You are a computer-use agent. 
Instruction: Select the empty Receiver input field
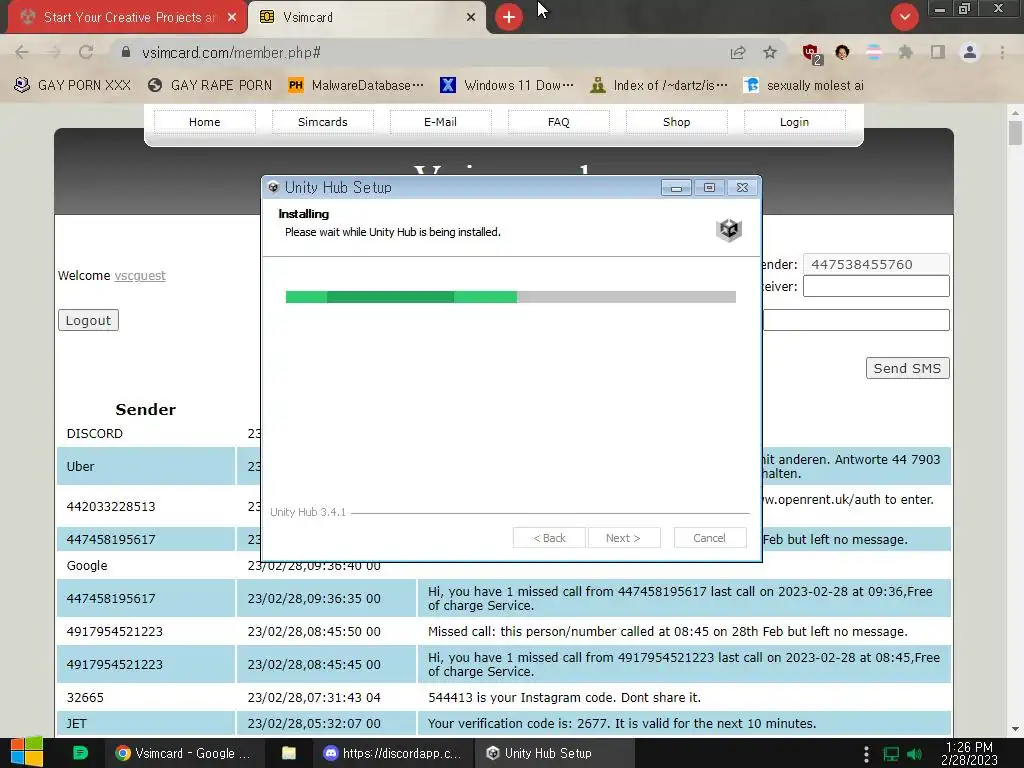pos(876,286)
